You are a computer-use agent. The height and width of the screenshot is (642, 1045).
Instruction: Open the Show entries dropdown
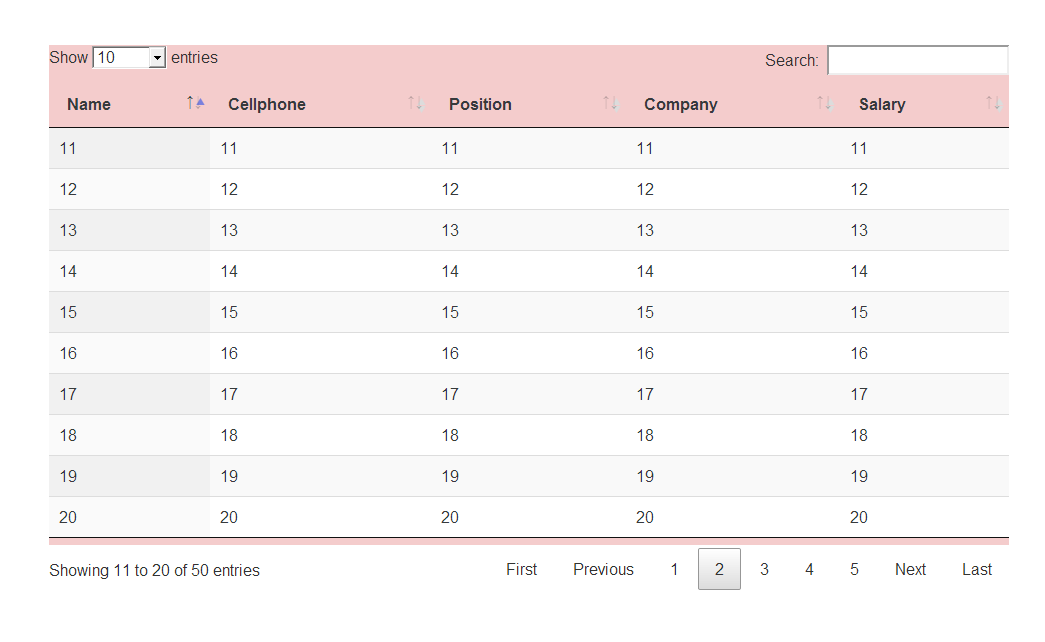point(129,58)
